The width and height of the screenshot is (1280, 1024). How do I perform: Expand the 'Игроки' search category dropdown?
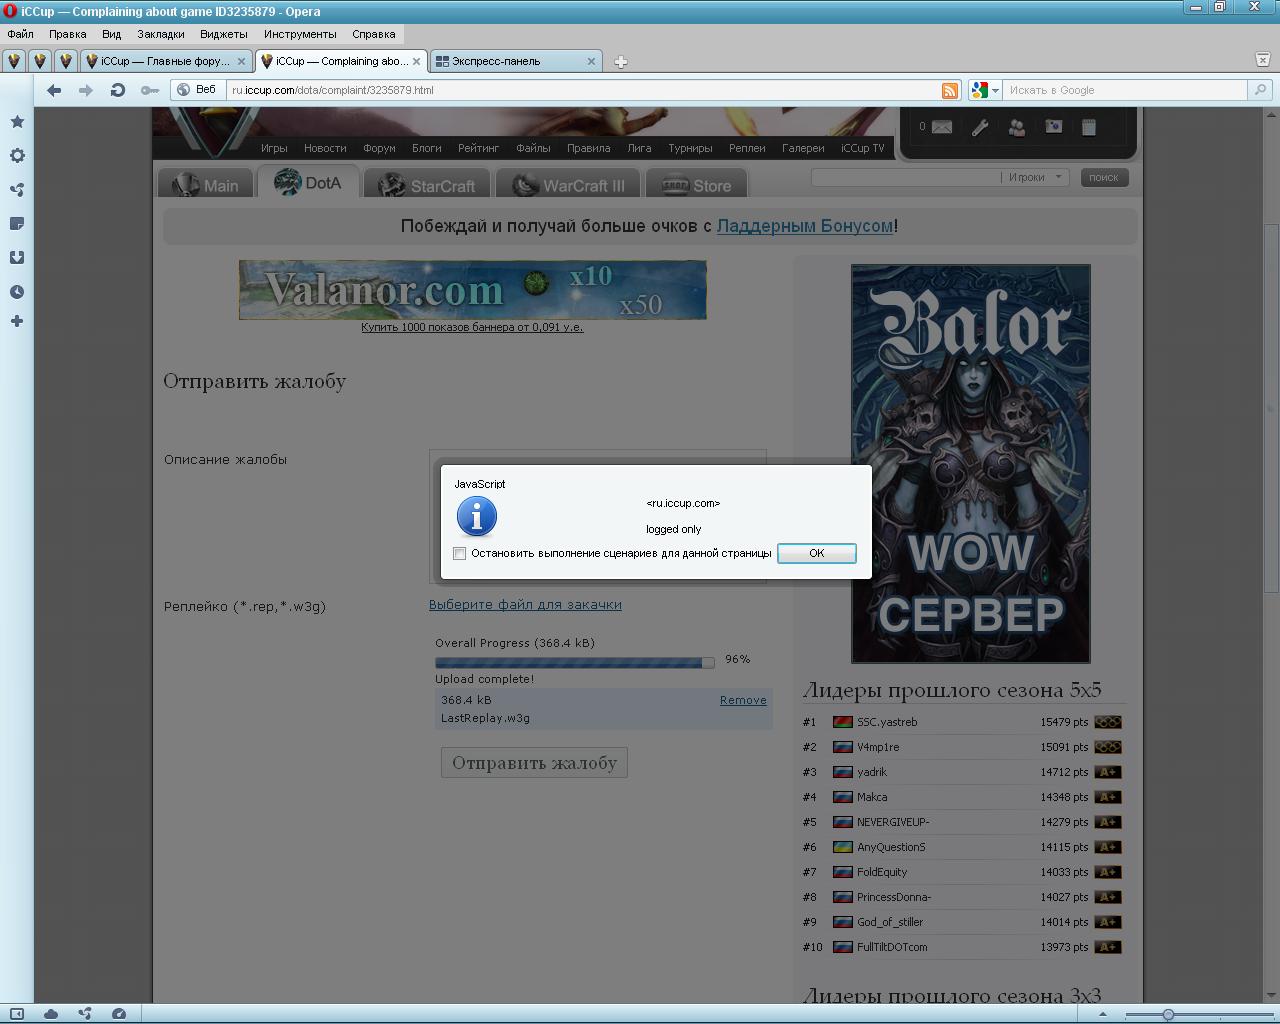(x=1035, y=177)
